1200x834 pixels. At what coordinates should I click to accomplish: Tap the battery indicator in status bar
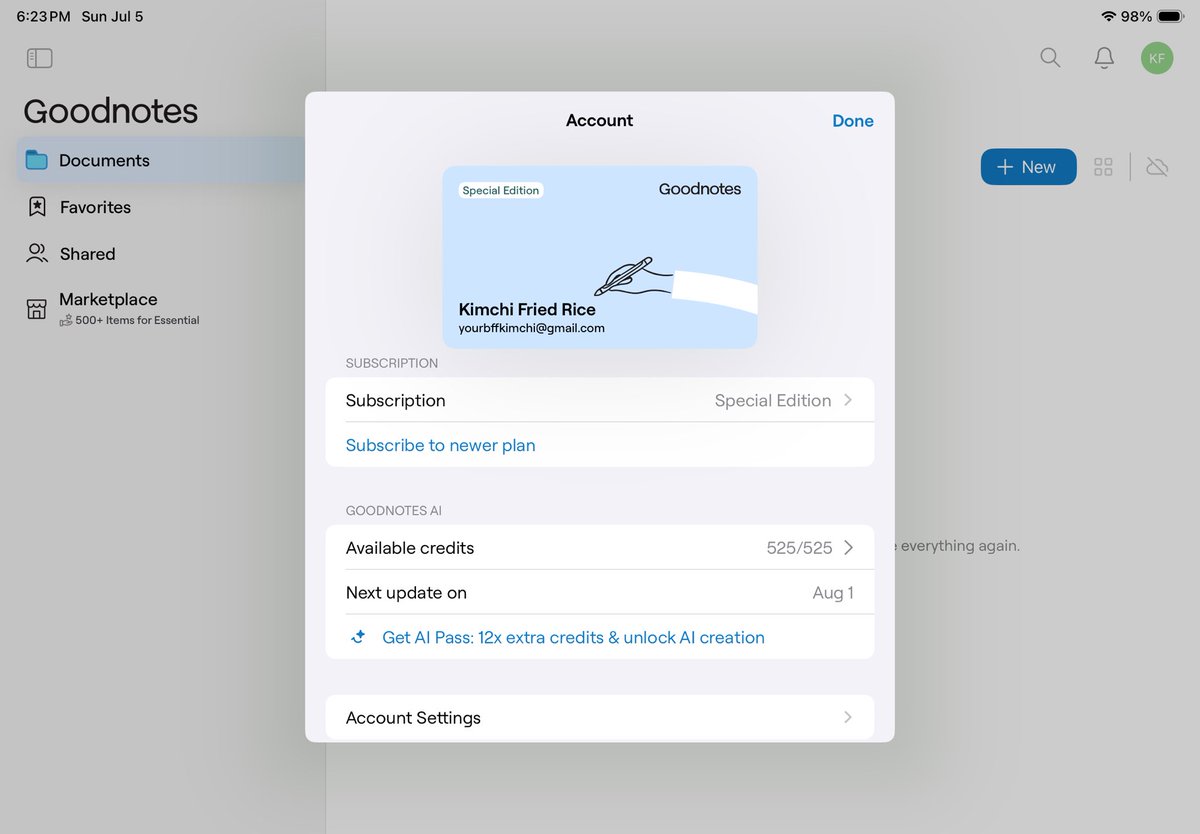pyautogui.click(x=1171, y=17)
